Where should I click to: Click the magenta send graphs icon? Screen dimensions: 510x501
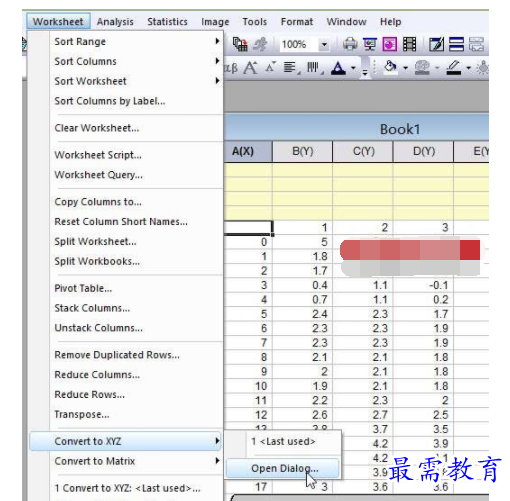(390, 44)
